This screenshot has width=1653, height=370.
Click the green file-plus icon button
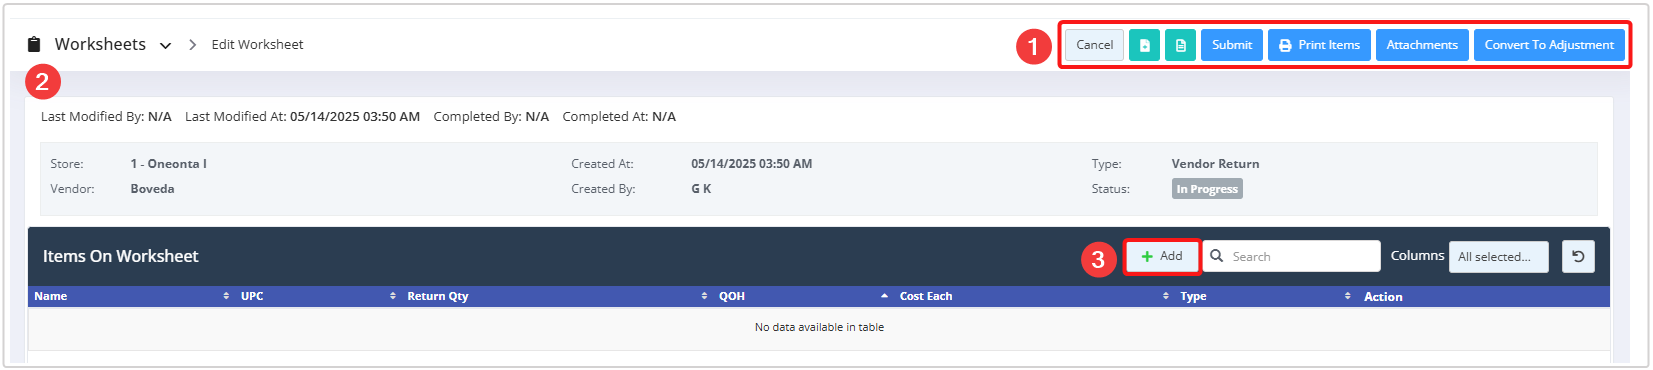[x=1144, y=45]
